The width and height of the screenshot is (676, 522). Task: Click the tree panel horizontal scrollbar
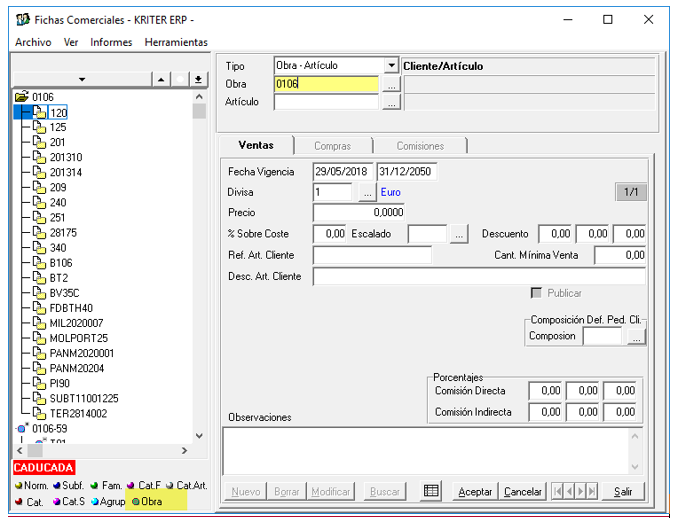100,450
